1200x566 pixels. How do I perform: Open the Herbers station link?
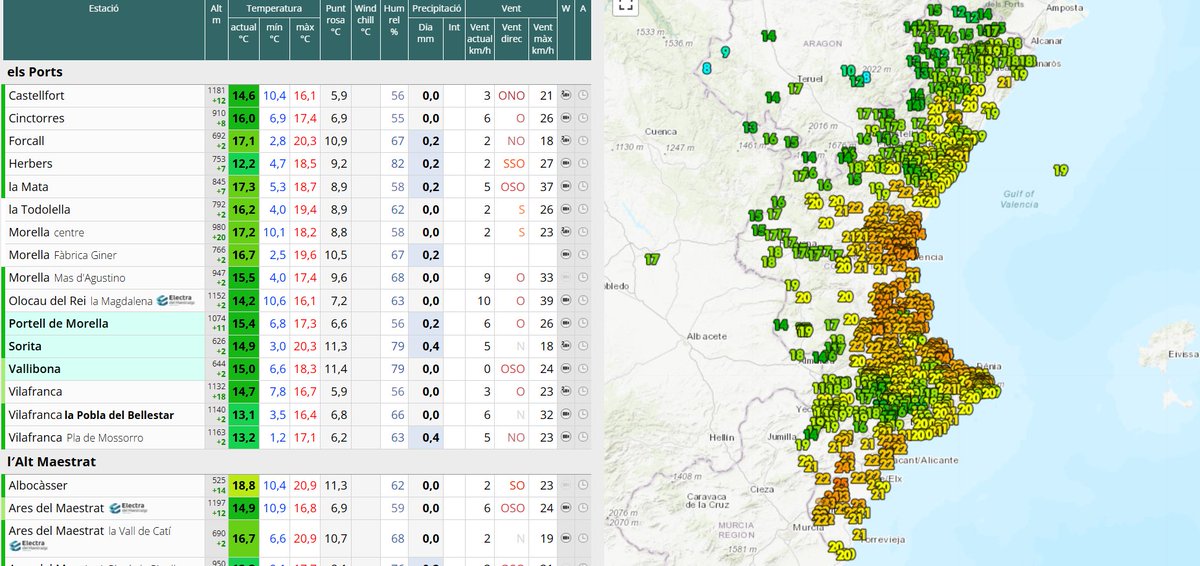point(30,164)
